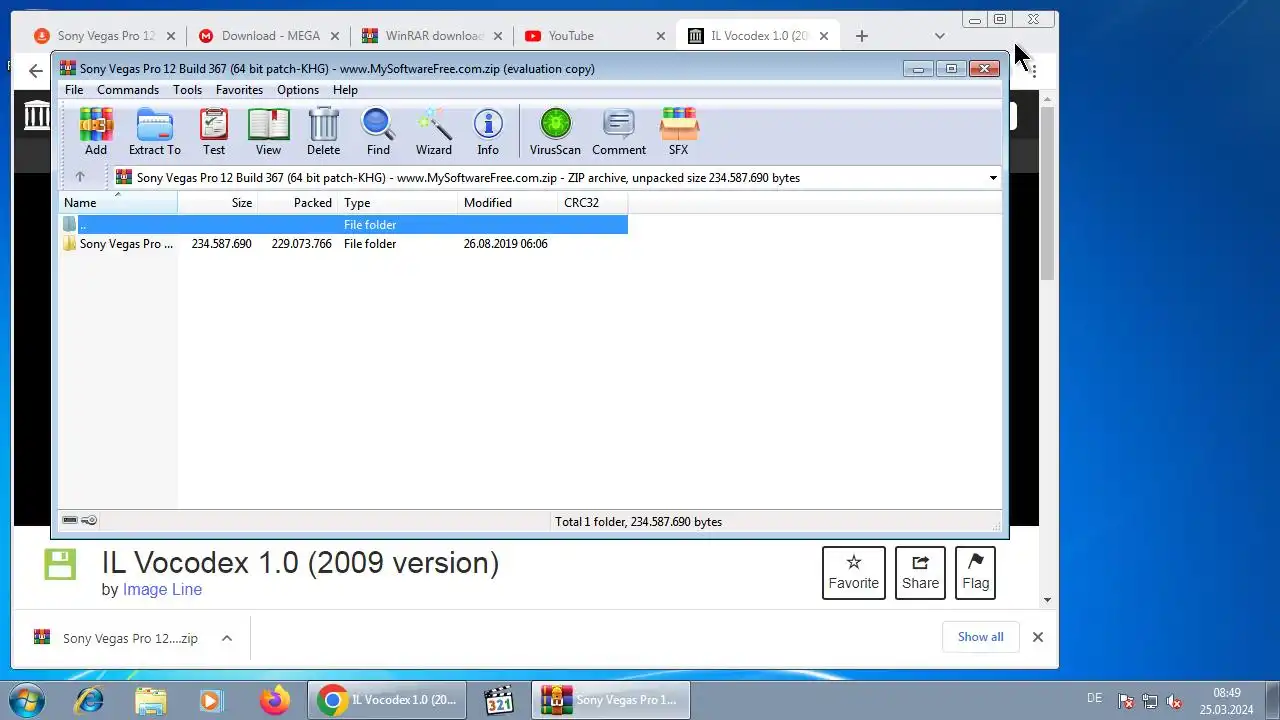1280x720 pixels.
Task: Sort by the Modified column header
Action: 508,202
